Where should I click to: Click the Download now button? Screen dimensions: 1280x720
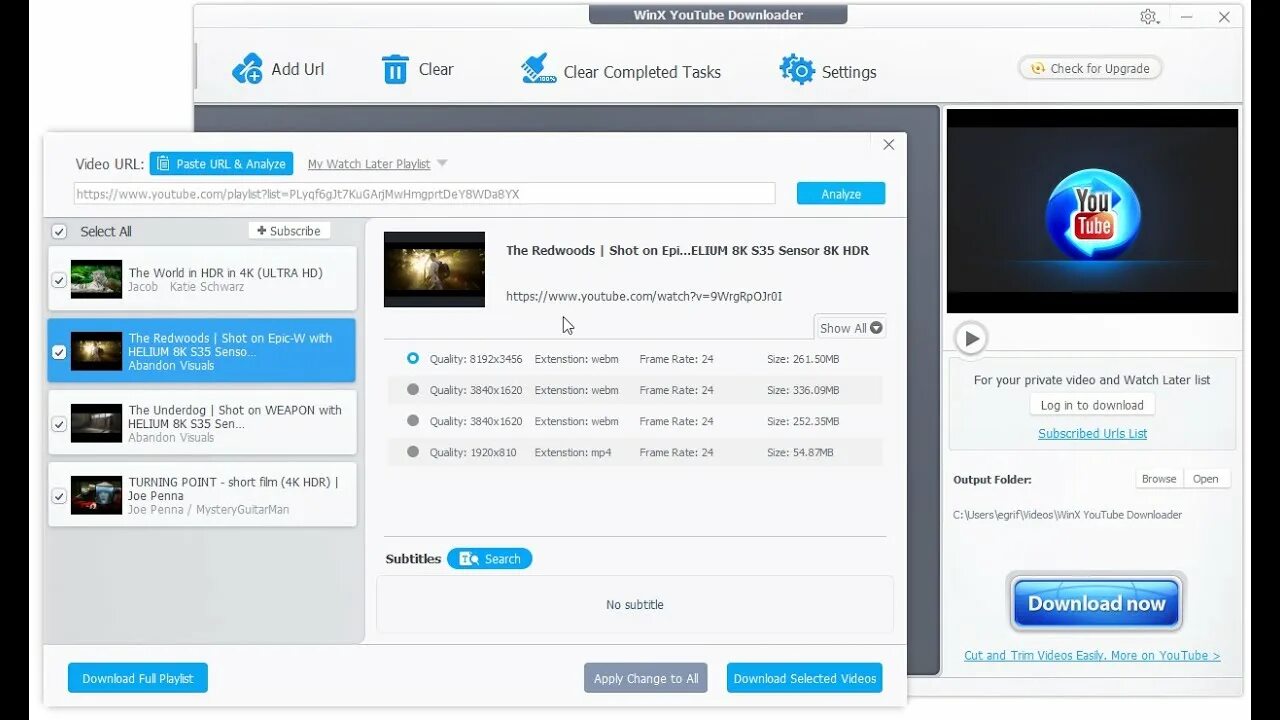1097,603
